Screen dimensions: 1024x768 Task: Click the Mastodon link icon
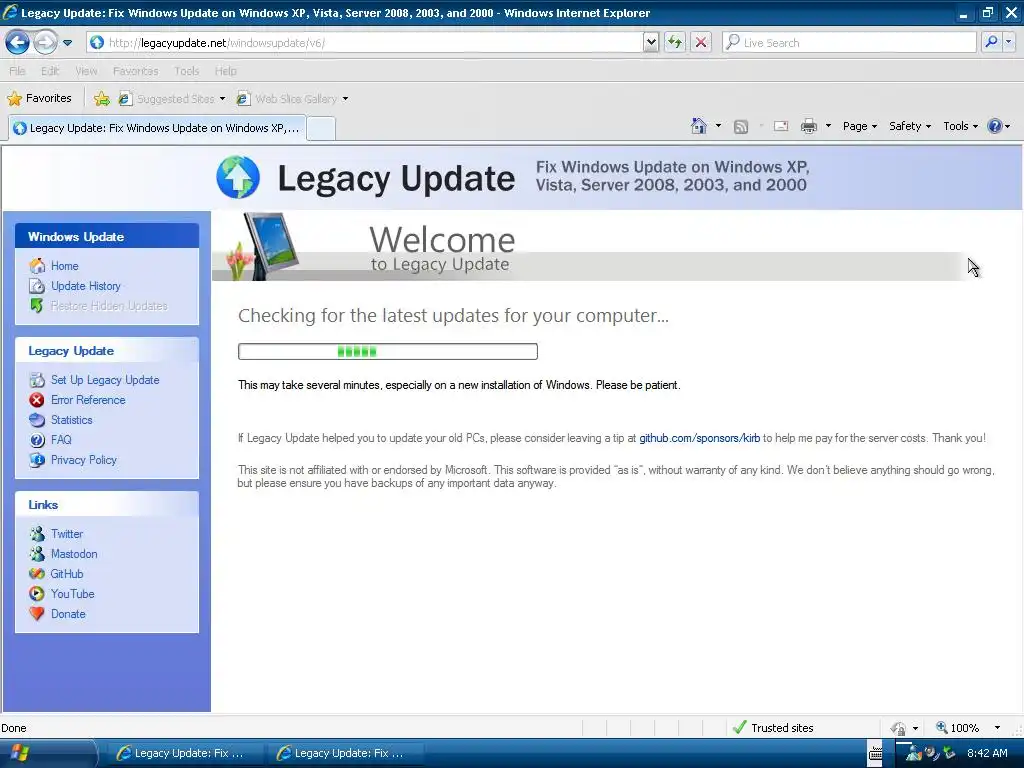click(37, 554)
